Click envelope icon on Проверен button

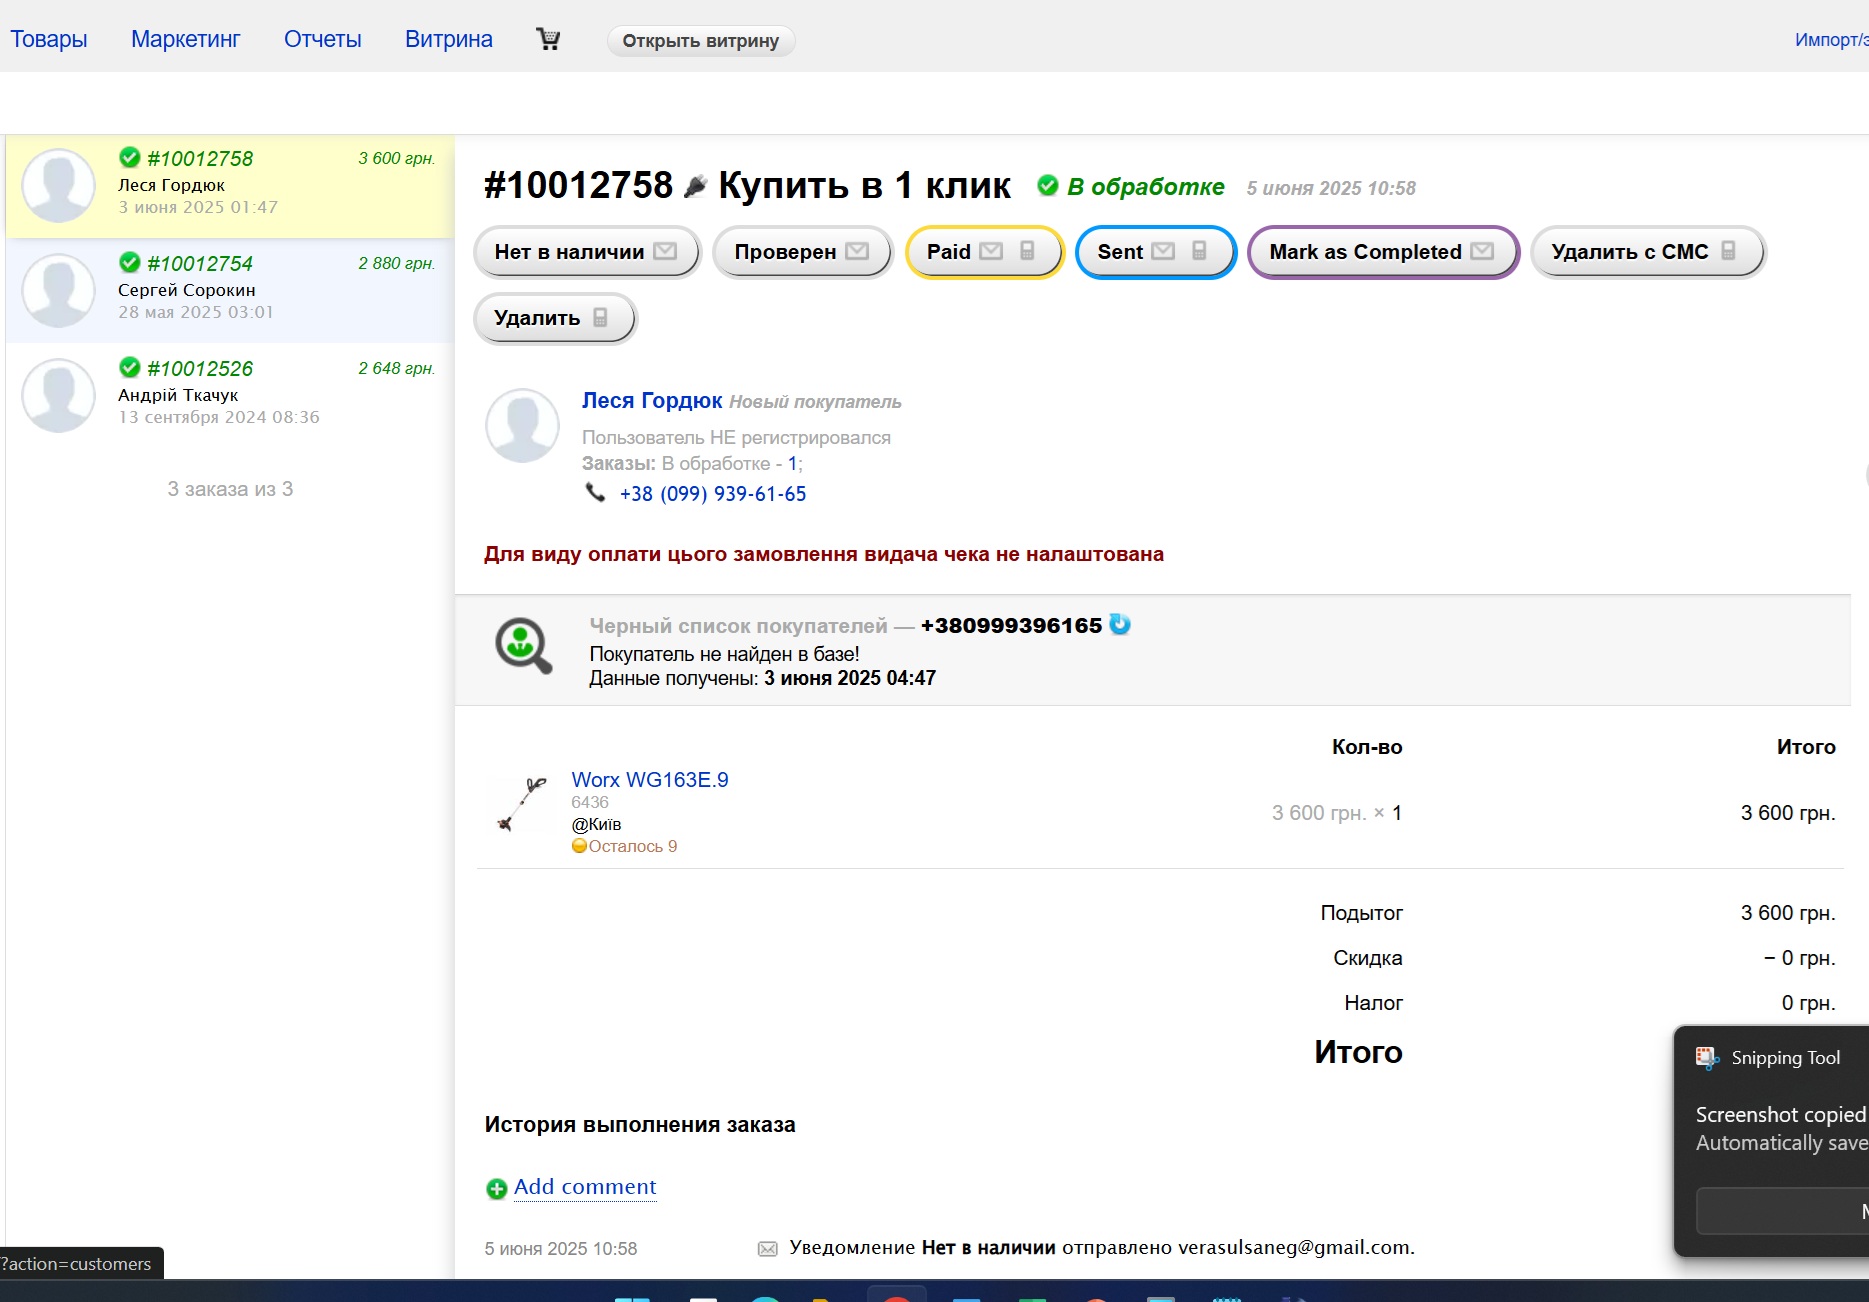(x=857, y=251)
